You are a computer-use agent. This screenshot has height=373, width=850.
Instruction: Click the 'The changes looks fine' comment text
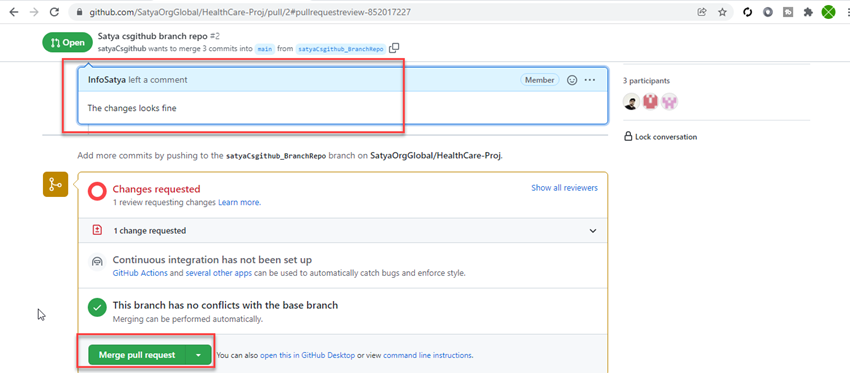click(x=132, y=108)
